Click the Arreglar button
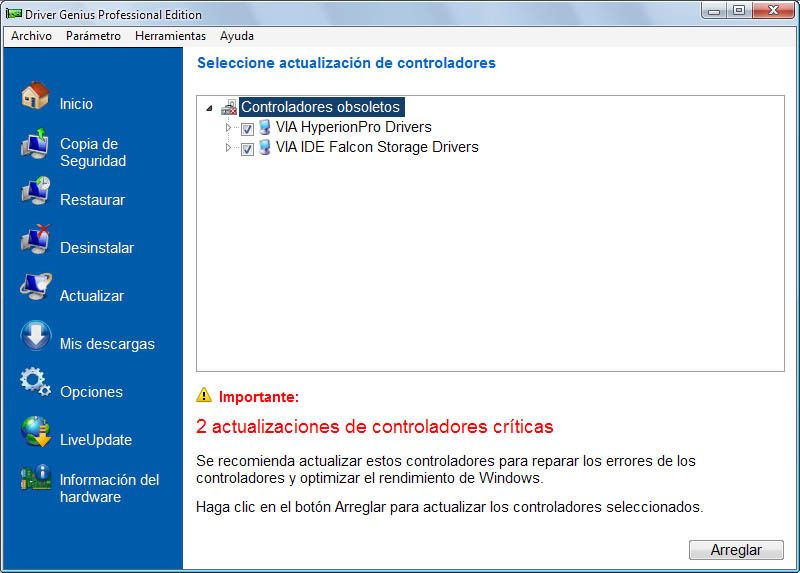Image resolution: width=800 pixels, height=573 pixels. (x=736, y=550)
